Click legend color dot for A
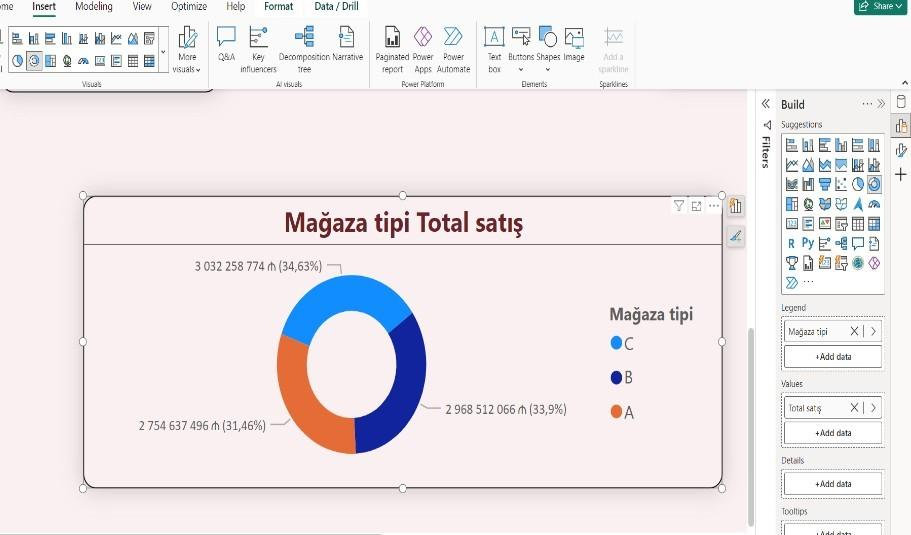This screenshot has height=535, width=911. (616, 412)
